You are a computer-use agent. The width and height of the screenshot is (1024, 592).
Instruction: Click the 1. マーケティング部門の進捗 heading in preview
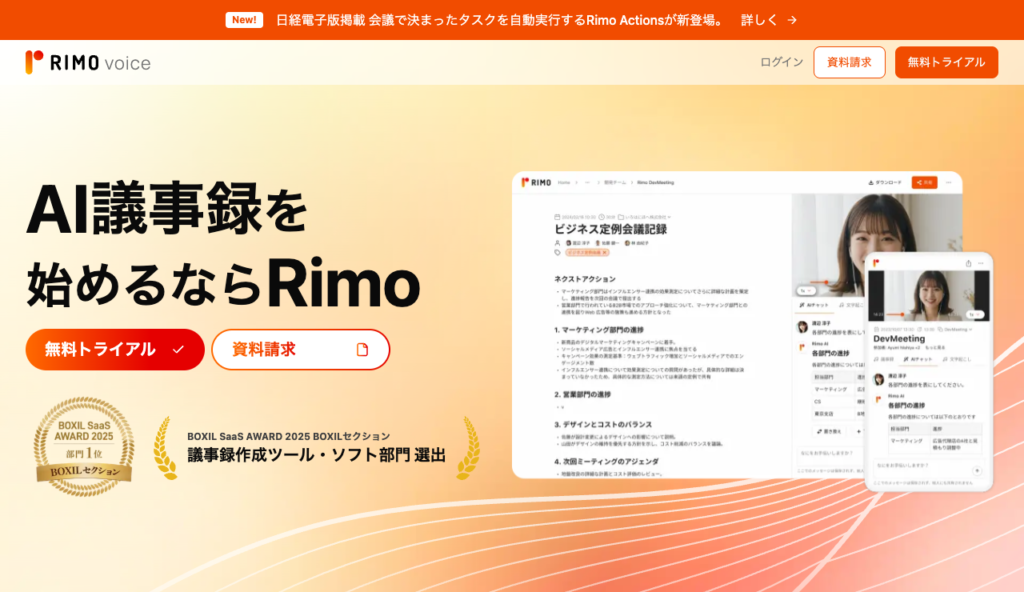point(599,330)
